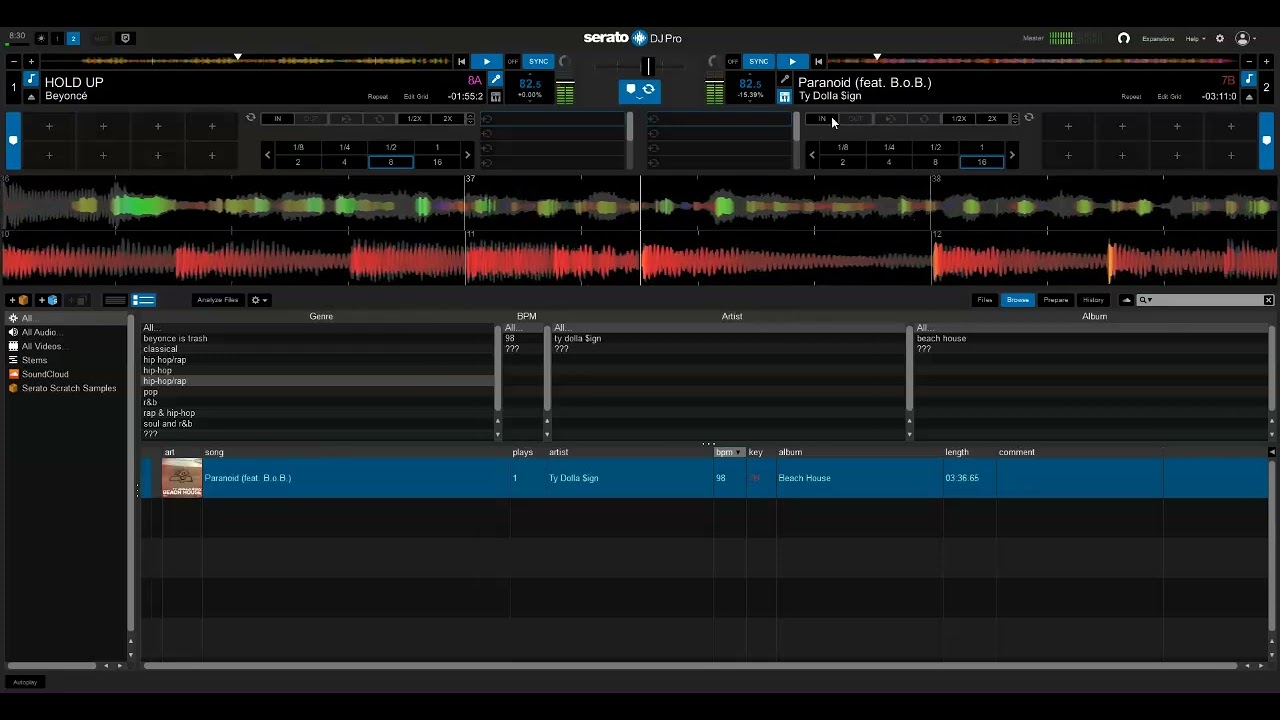Open search field filter dropdown
This screenshot has width=1280, height=720.
[x=1146, y=300]
